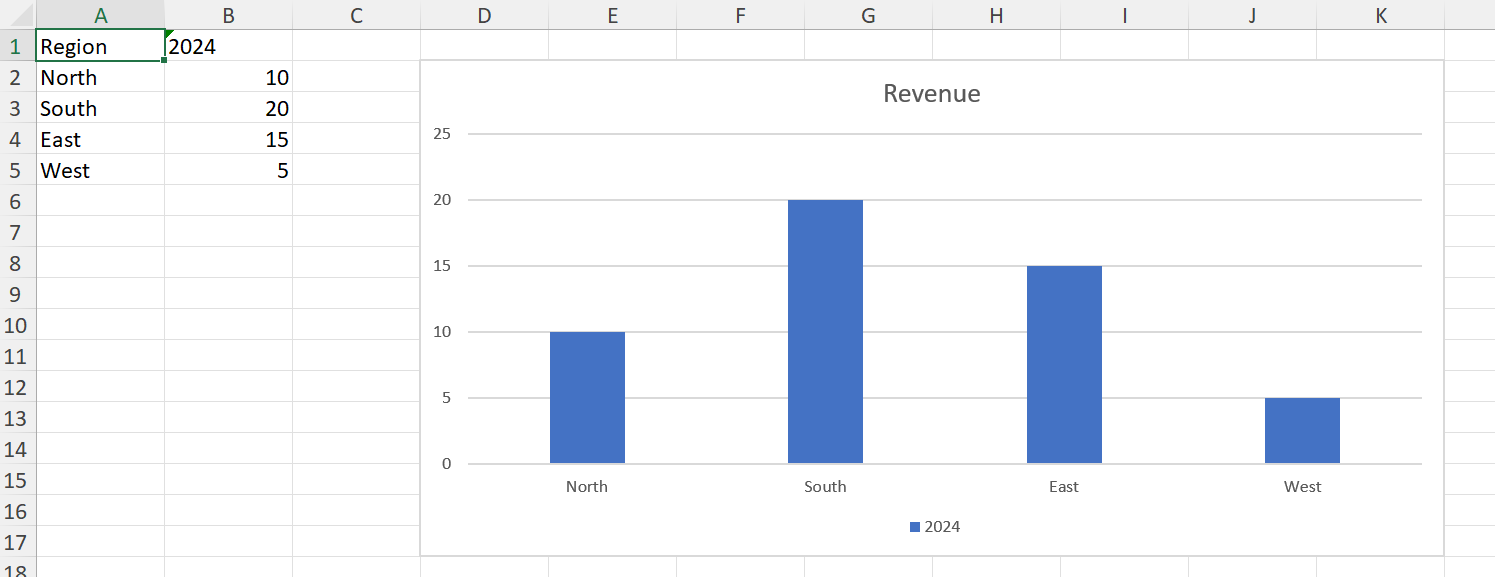Viewport: 1495px width, 577px height.
Task: Select column C header
Action: coord(356,15)
